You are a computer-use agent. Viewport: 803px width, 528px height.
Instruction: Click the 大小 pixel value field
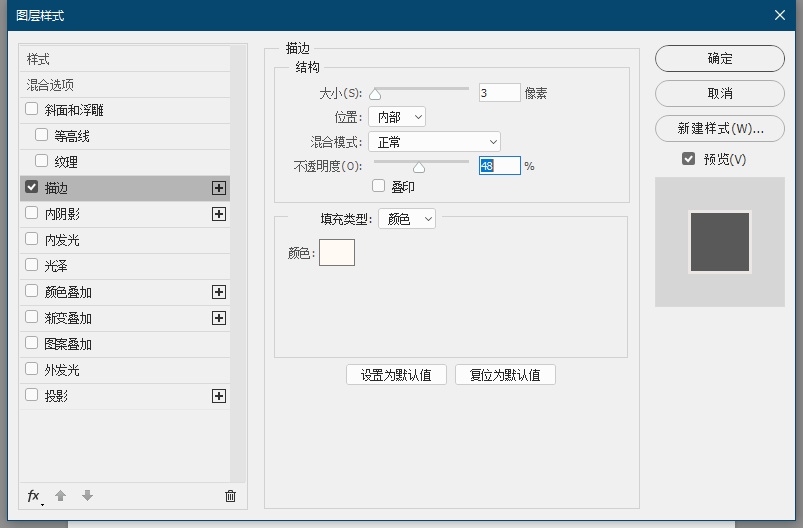(x=499, y=93)
